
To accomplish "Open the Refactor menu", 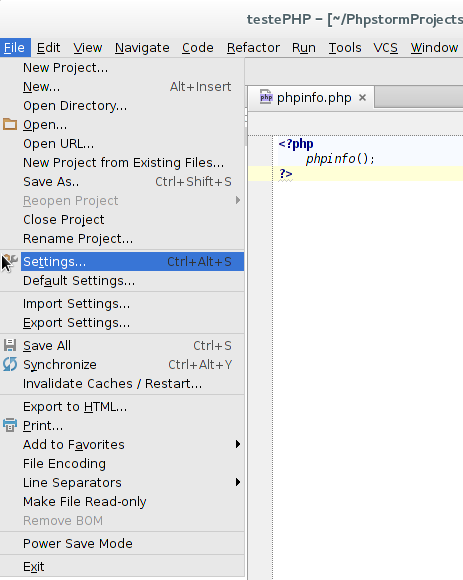I will coord(253,48).
